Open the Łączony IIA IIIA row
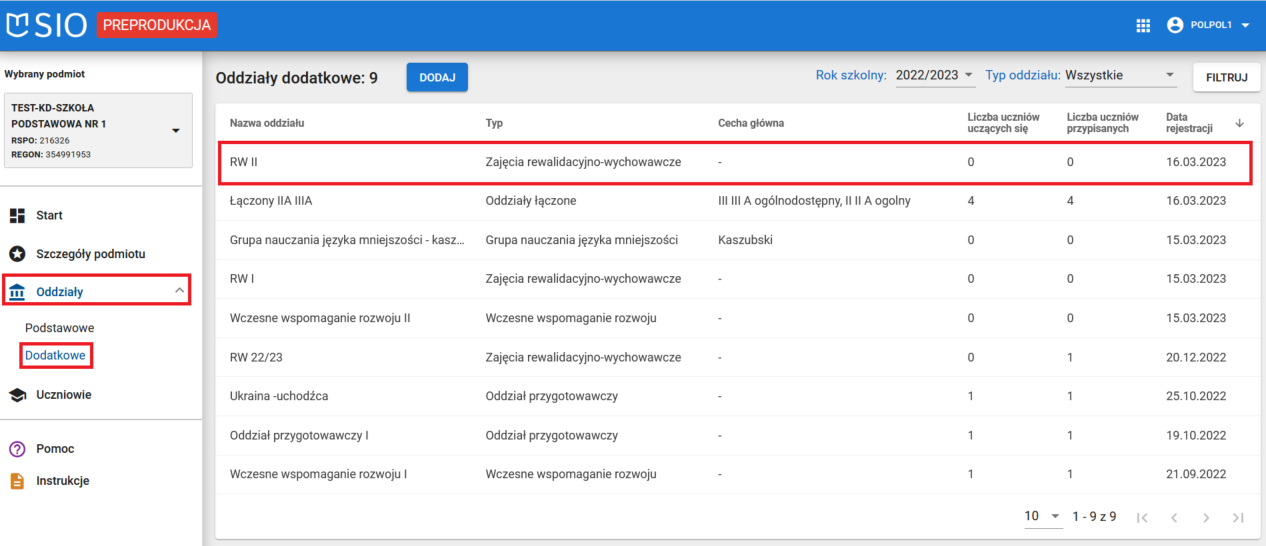 point(735,201)
